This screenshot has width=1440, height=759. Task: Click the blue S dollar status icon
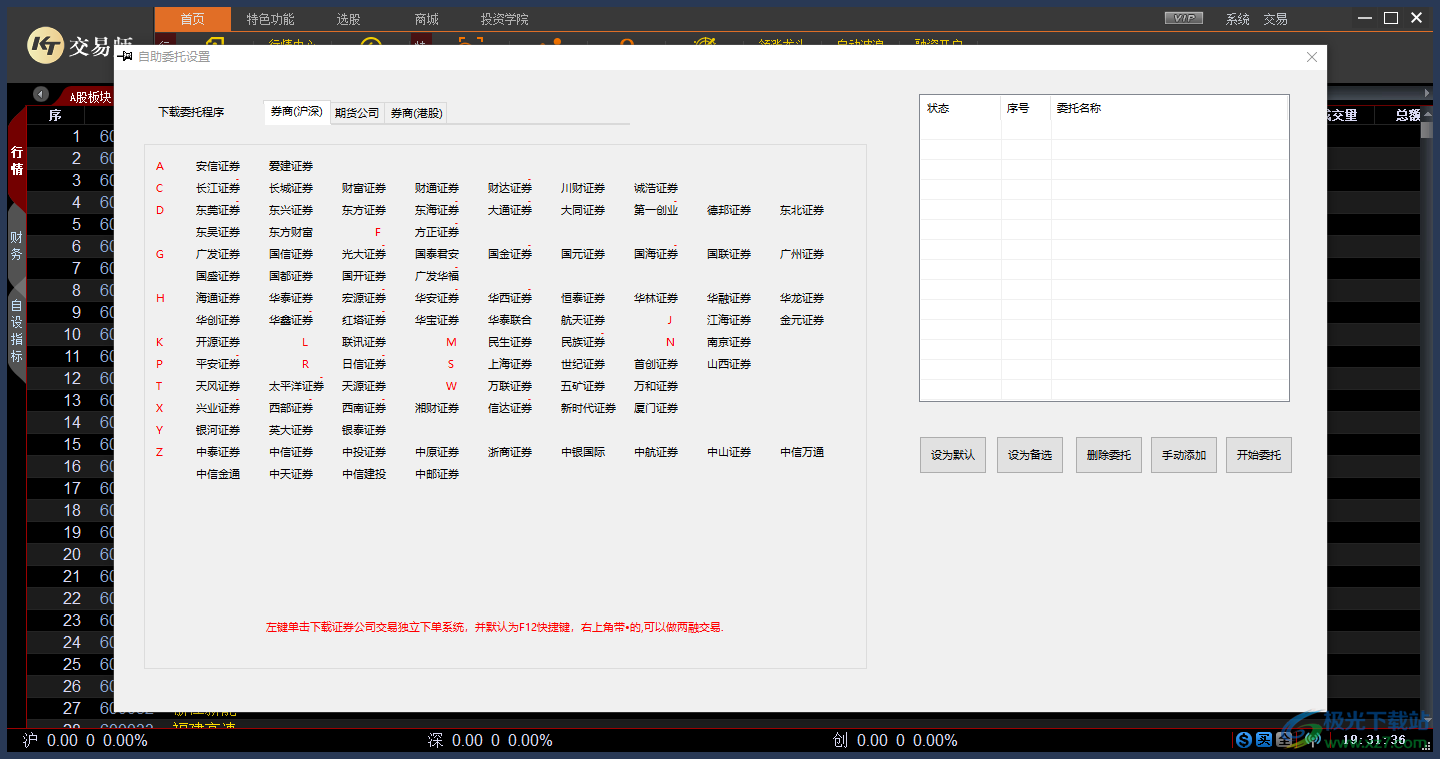[1244, 740]
